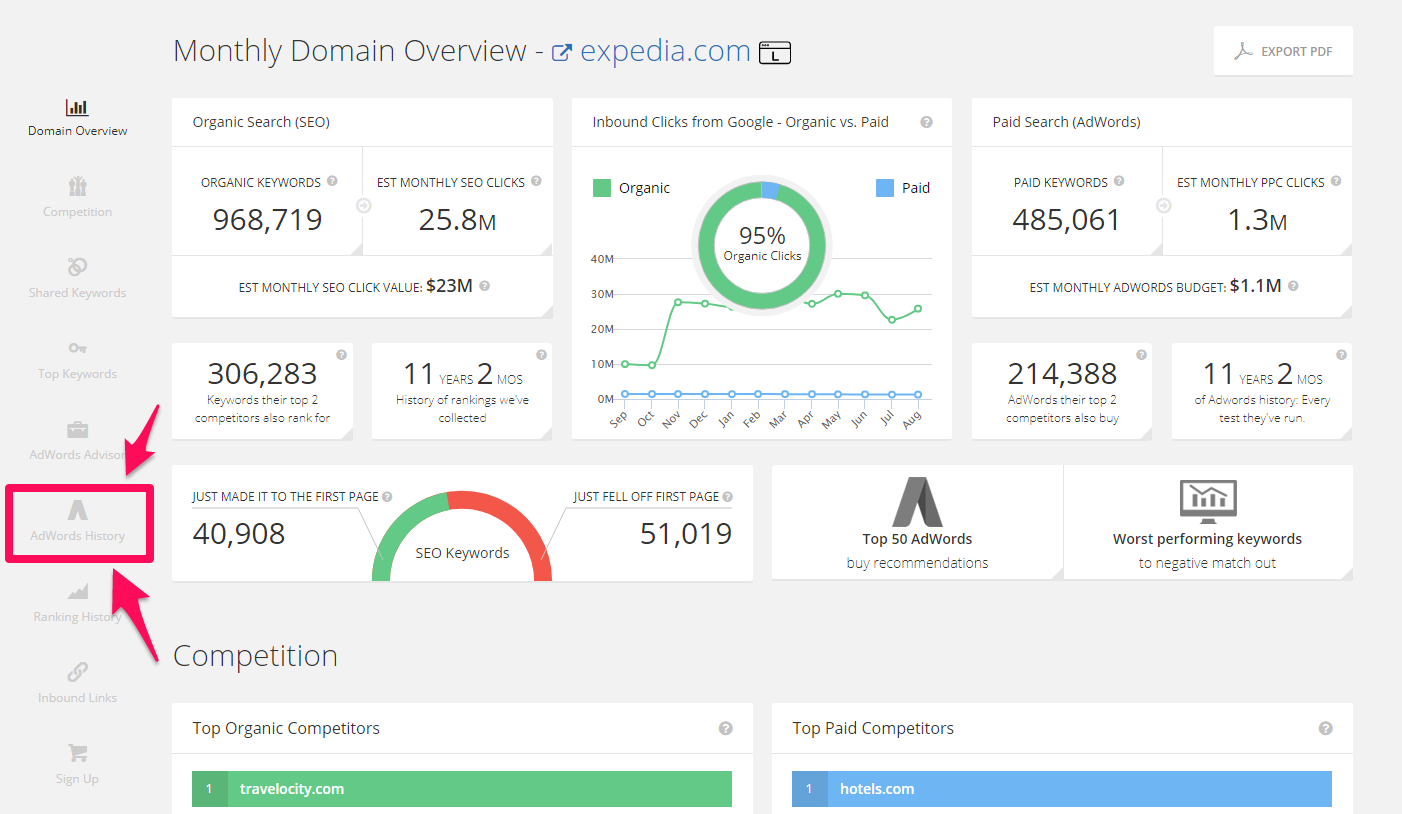Click arrow between paid keywords and PPC clicks
The image size is (1402, 814).
[x=1163, y=205]
